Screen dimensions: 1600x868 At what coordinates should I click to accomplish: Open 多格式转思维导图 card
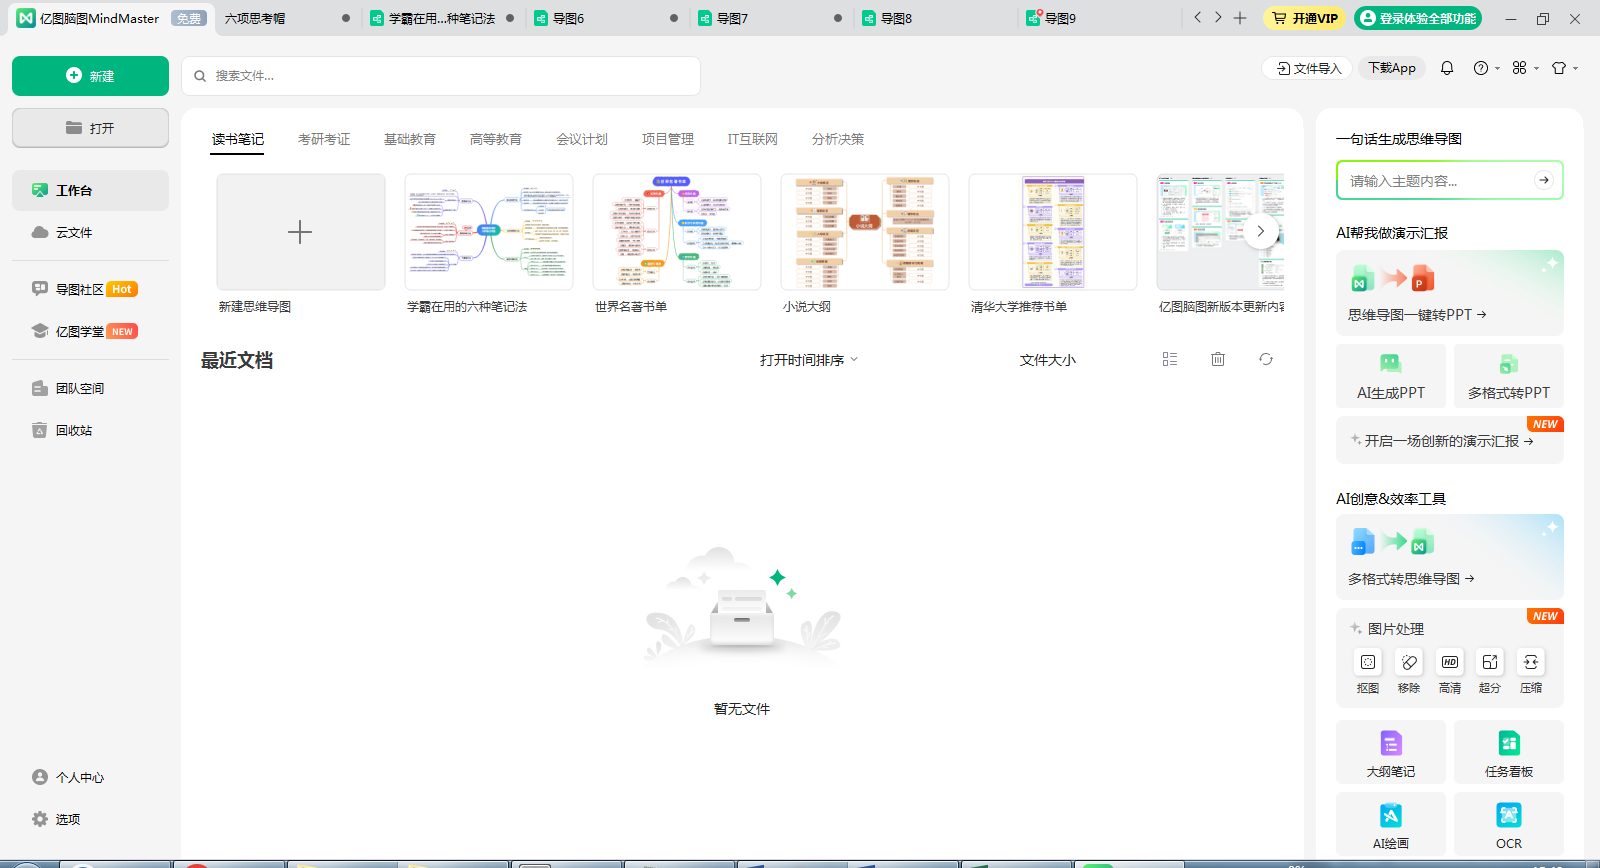click(1450, 557)
